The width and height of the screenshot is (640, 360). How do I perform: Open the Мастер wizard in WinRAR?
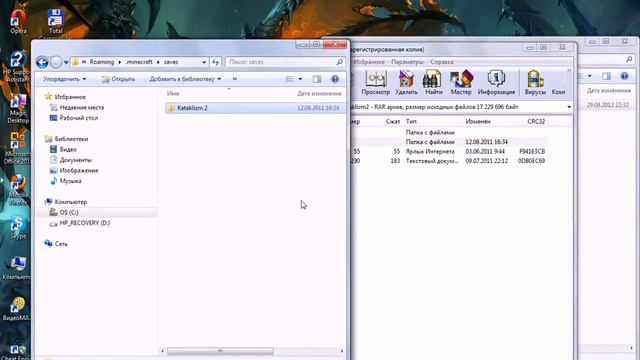coord(461,83)
